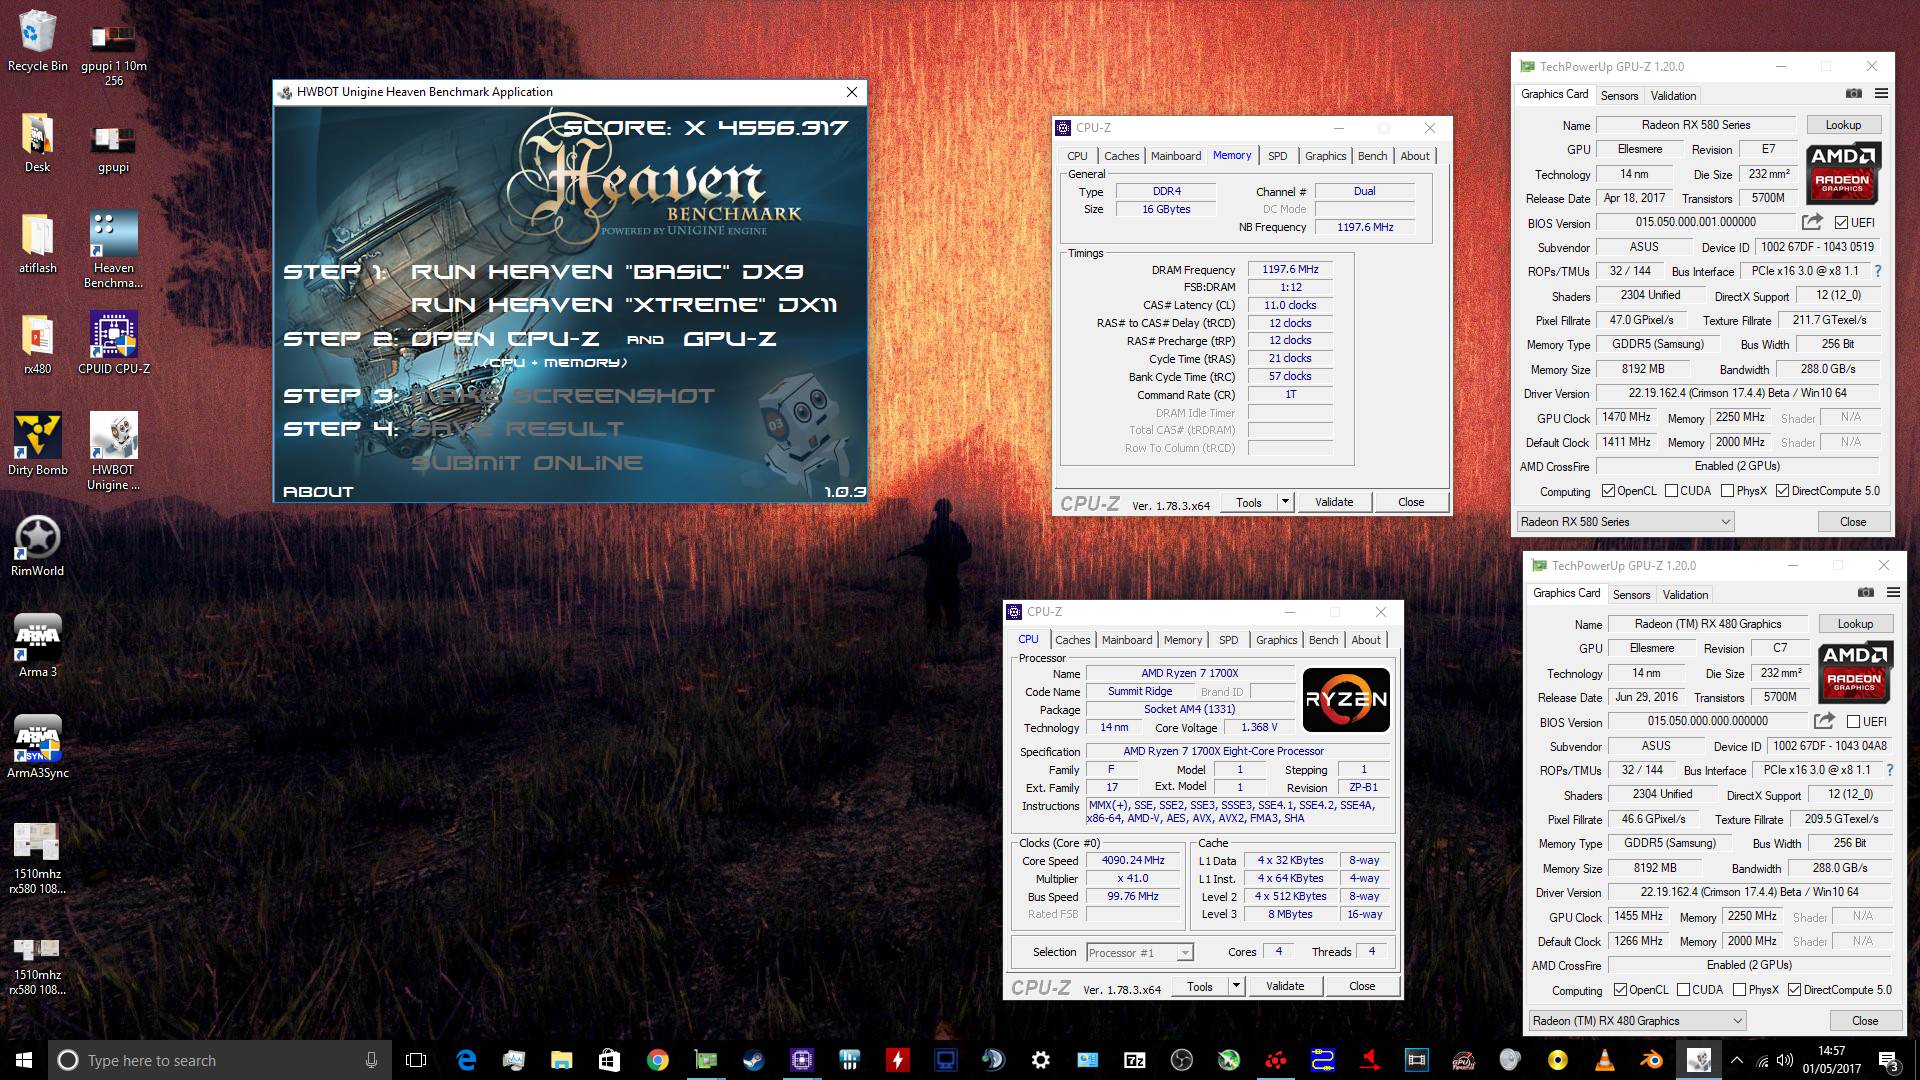Image resolution: width=1920 pixels, height=1080 pixels.
Task: Click SUBMIT ONLINE in HWBOT Heaven app
Action: click(x=527, y=463)
